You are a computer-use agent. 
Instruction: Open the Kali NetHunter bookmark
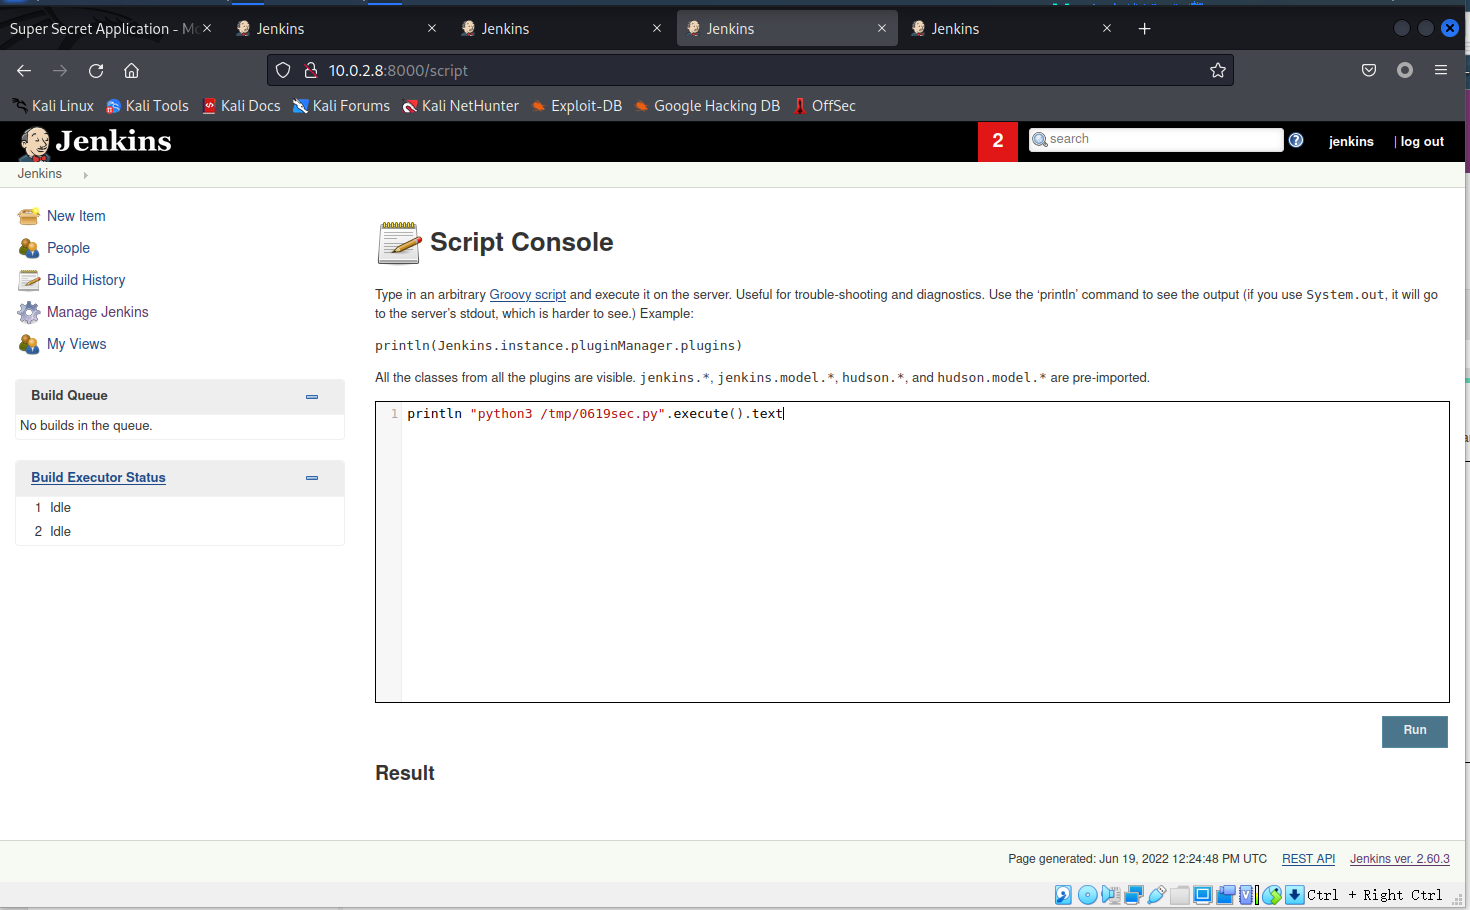click(x=460, y=106)
